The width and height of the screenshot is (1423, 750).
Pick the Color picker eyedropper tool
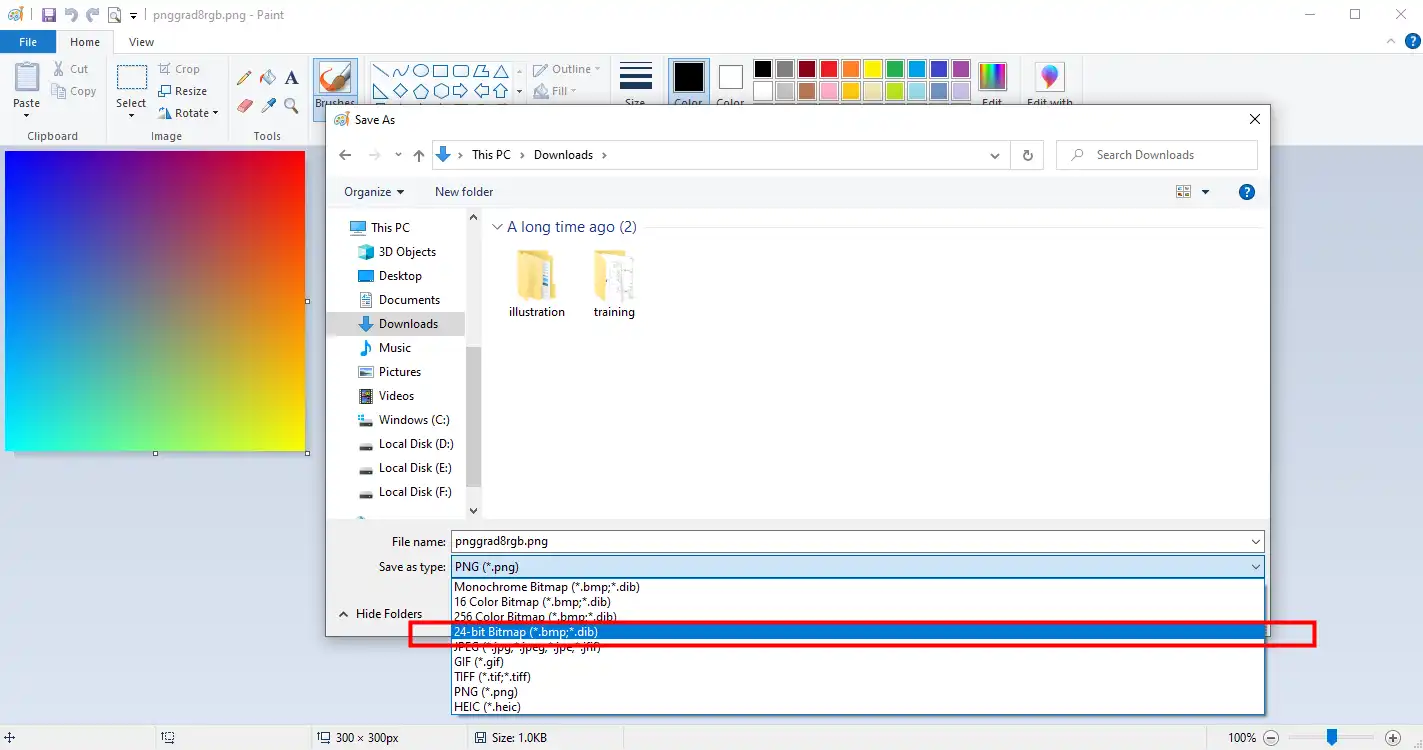coord(268,105)
